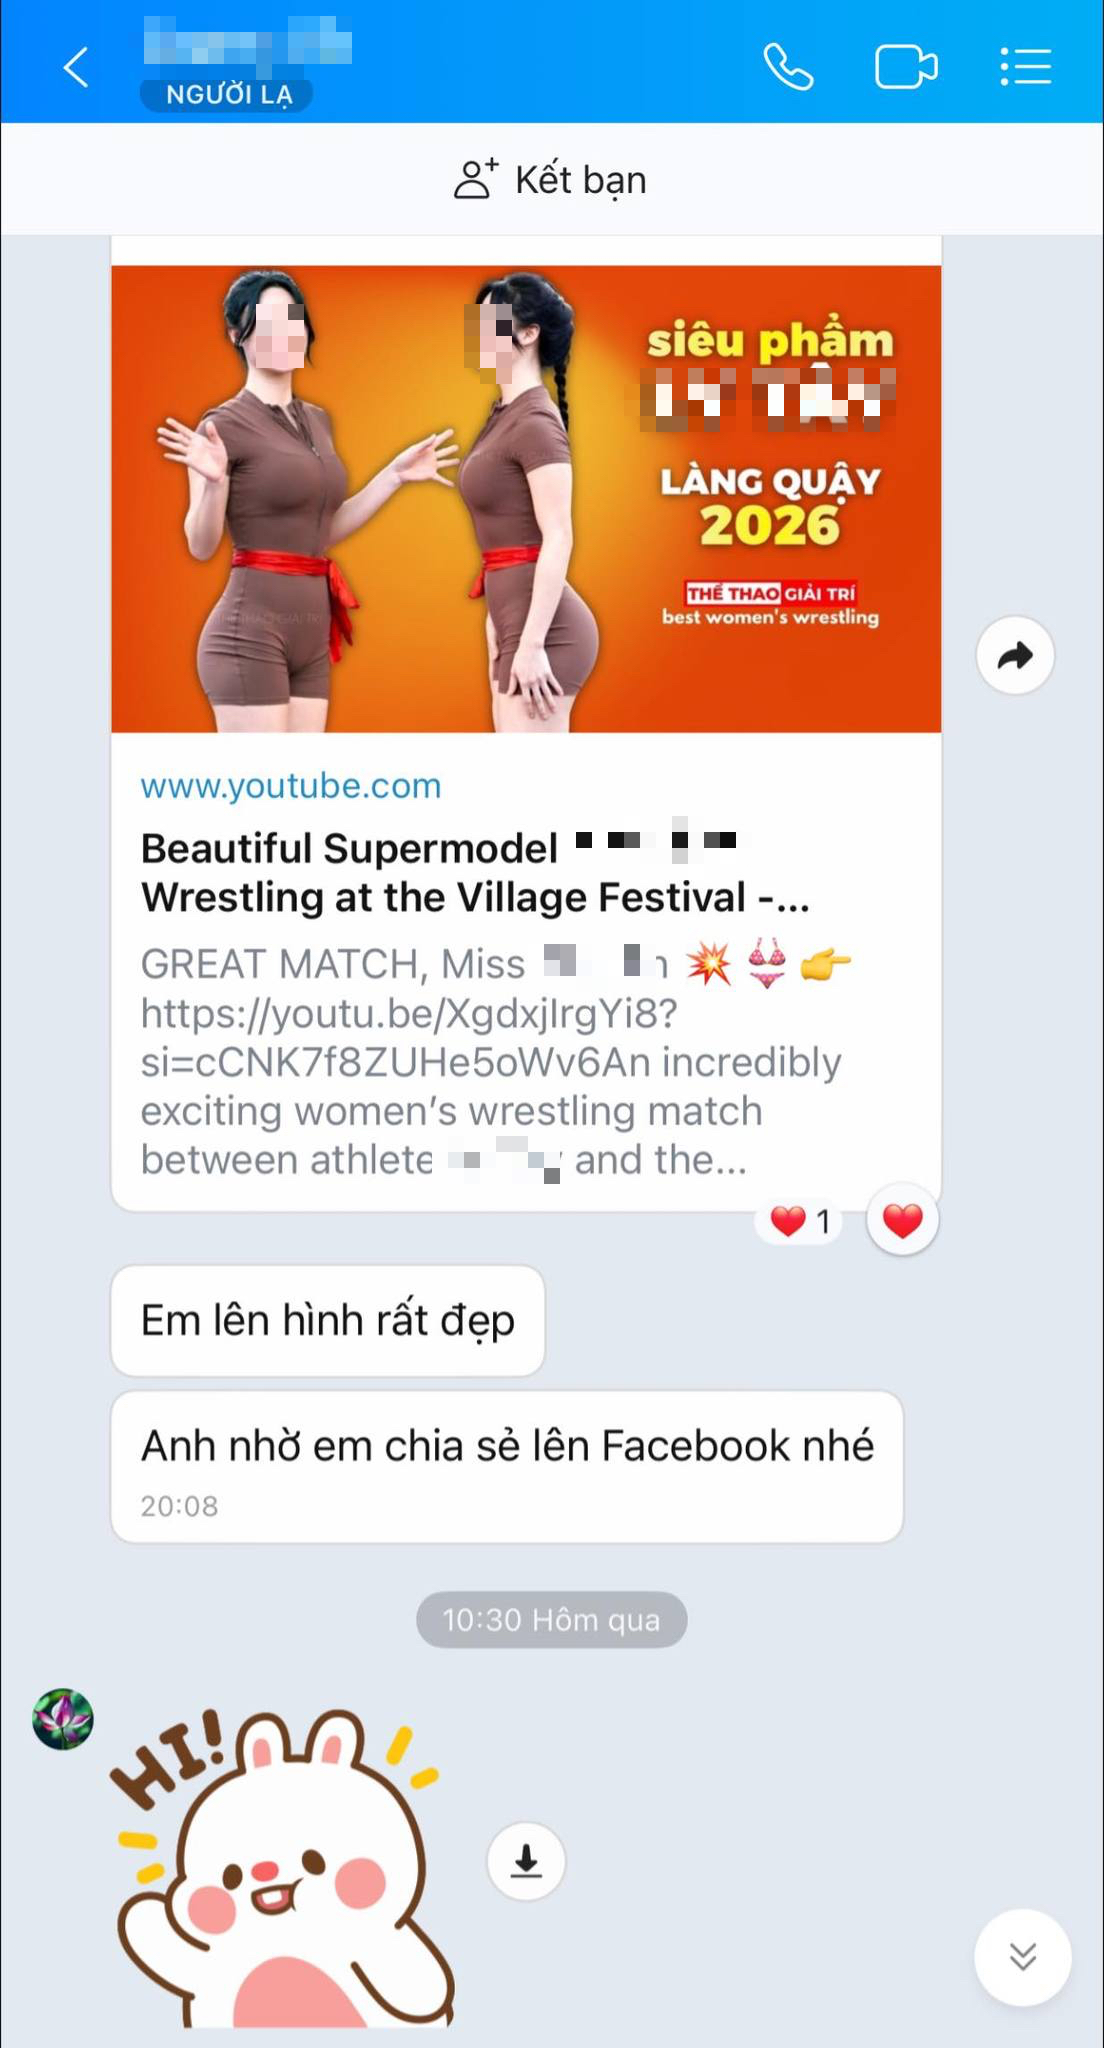Image resolution: width=1104 pixels, height=2048 pixels.
Task: View the heart reaction count badge
Action: pos(800,1221)
